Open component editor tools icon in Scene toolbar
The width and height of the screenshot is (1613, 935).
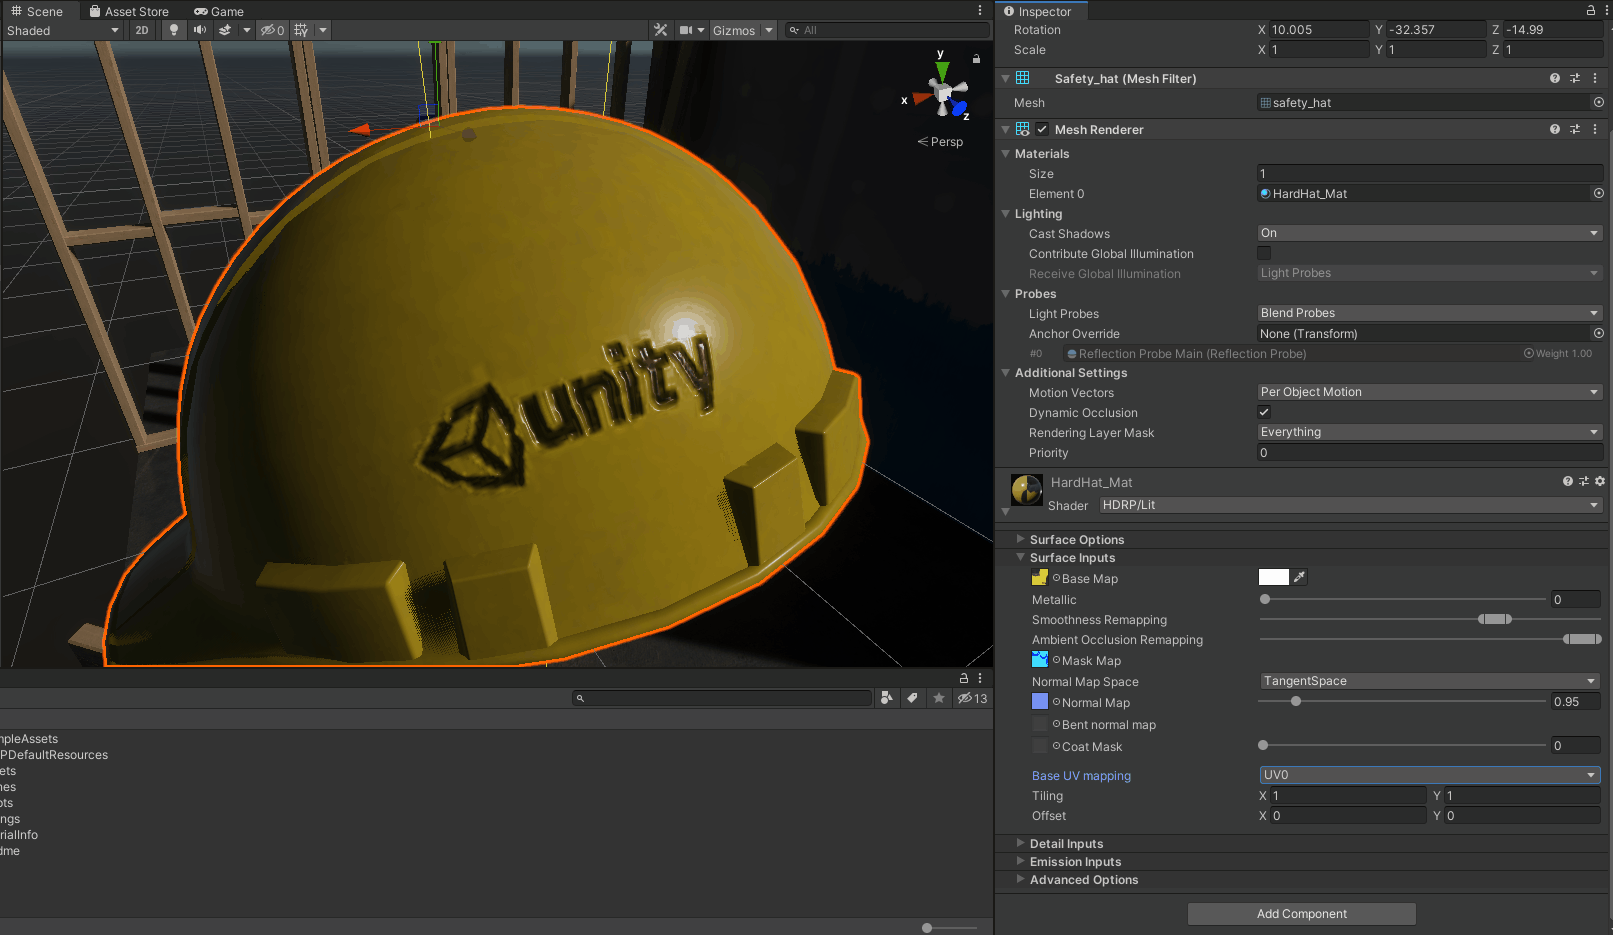pos(661,30)
